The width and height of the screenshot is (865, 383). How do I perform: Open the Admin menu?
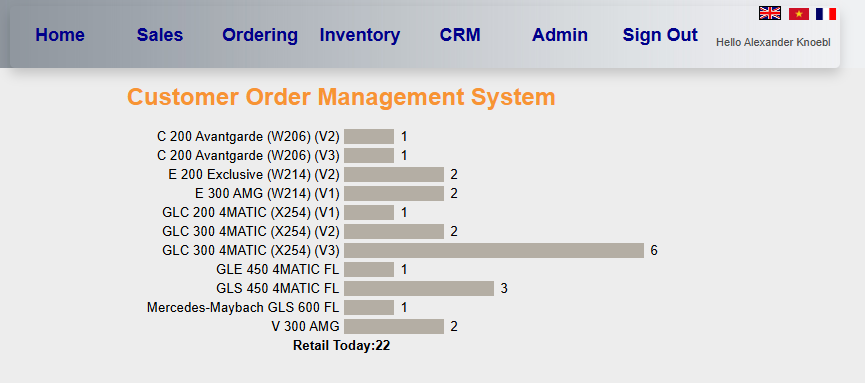tap(560, 35)
